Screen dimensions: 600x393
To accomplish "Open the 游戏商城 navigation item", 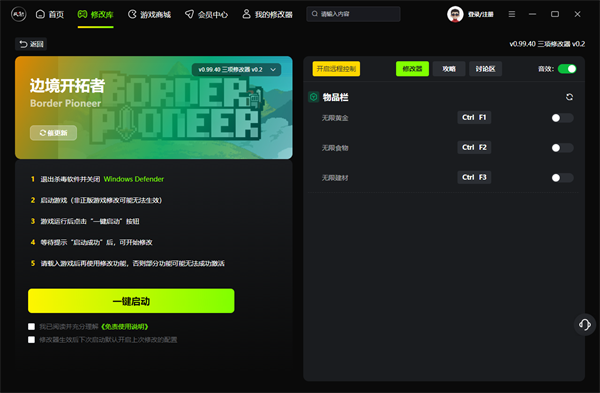I will tap(150, 15).
